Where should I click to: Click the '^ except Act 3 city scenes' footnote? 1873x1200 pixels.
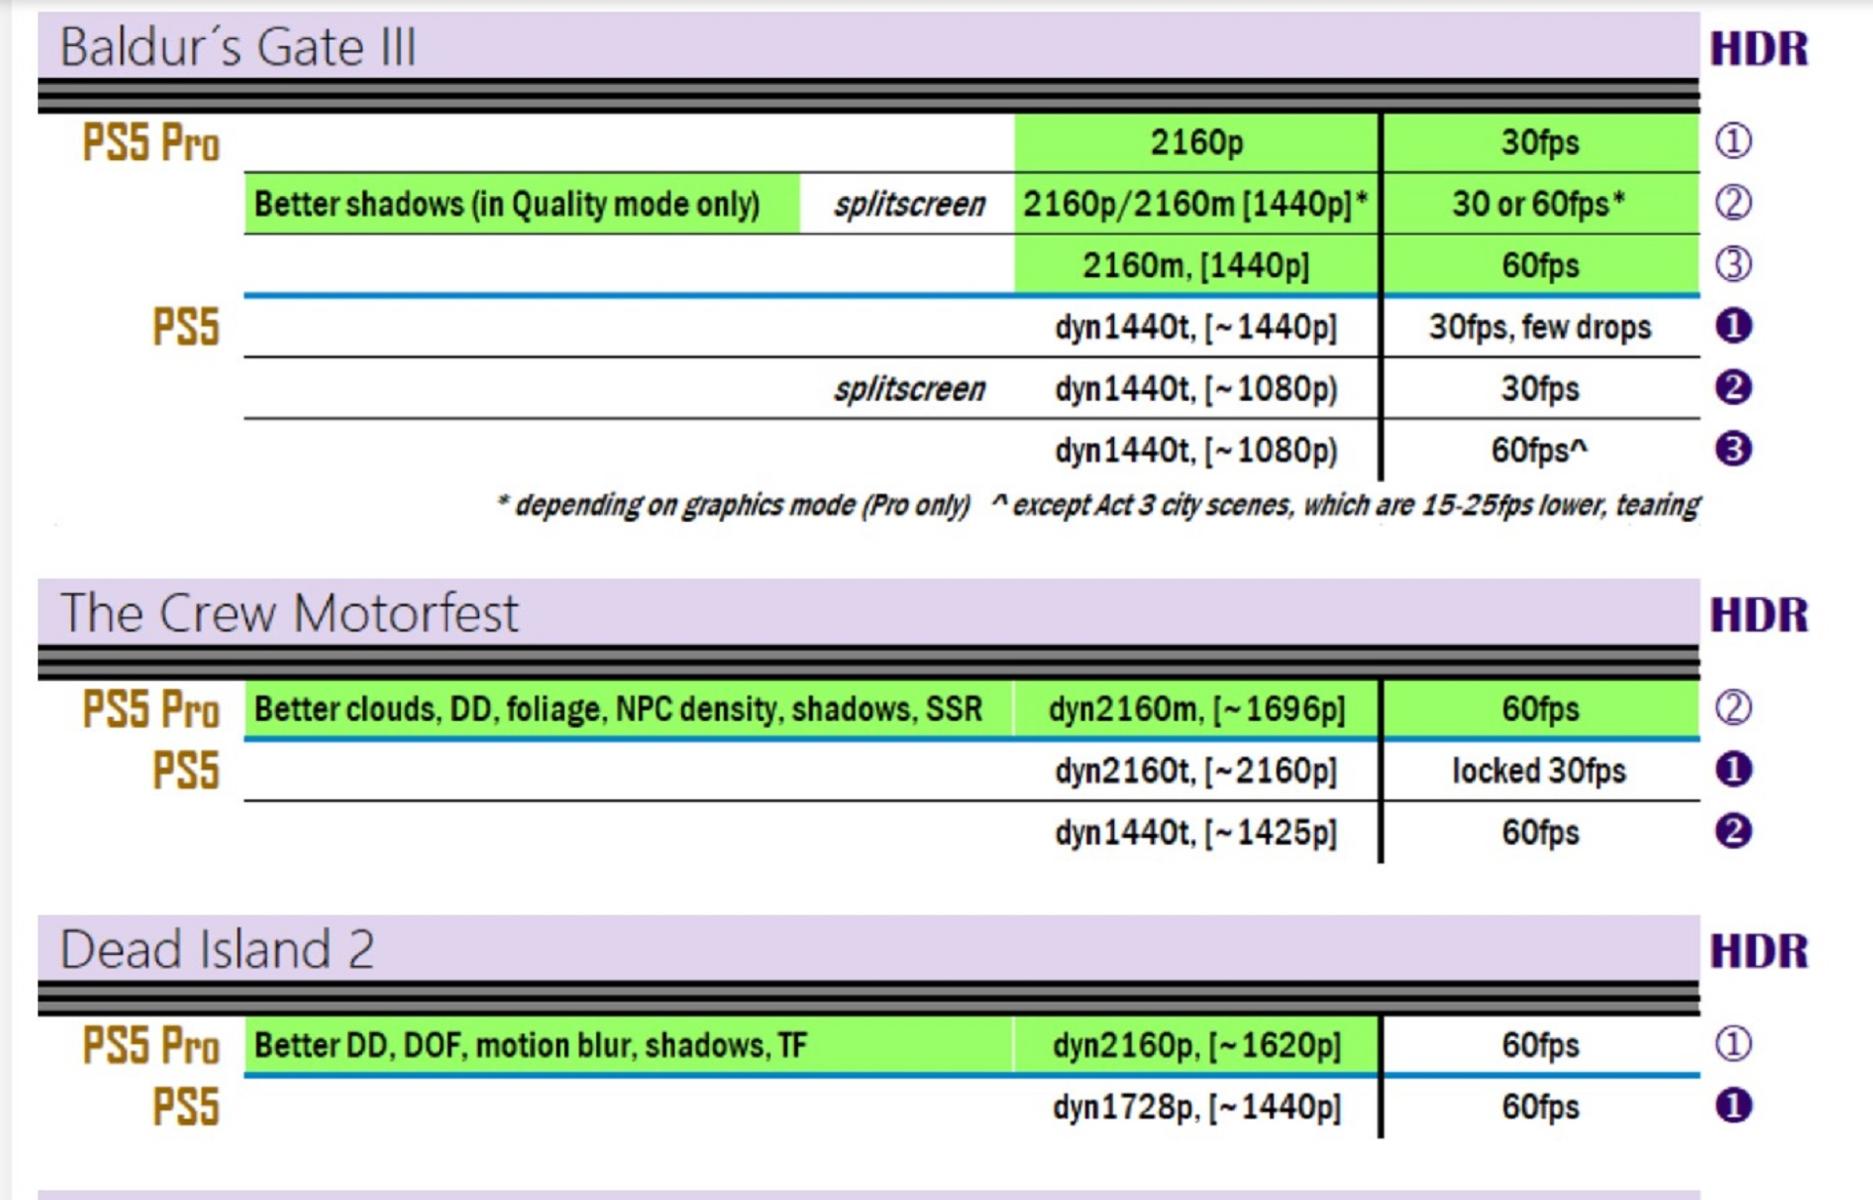(x=1345, y=505)
